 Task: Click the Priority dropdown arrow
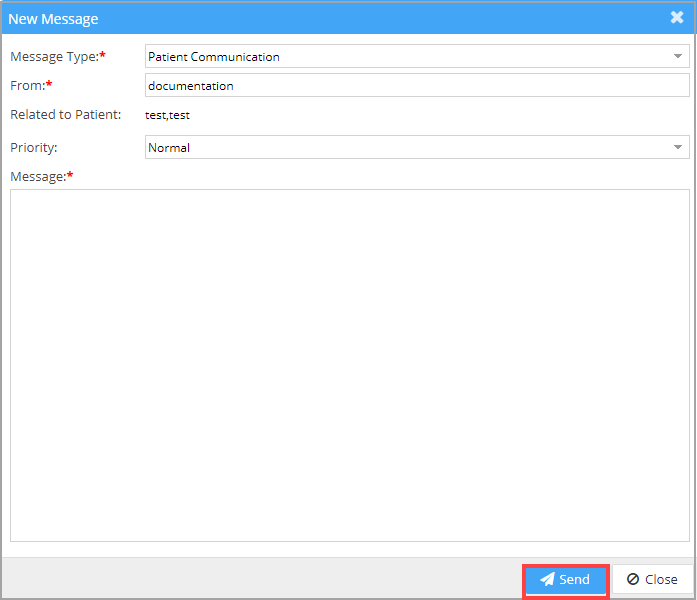coord(677,147)
